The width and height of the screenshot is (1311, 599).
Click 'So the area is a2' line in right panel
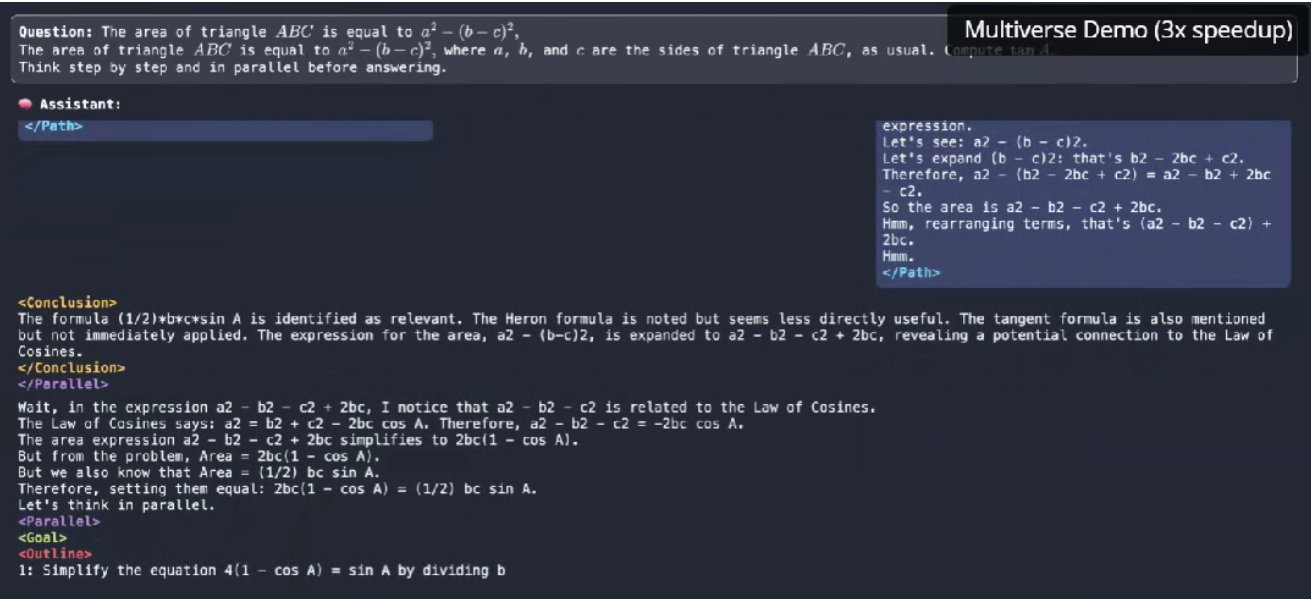click(1021, 208)
